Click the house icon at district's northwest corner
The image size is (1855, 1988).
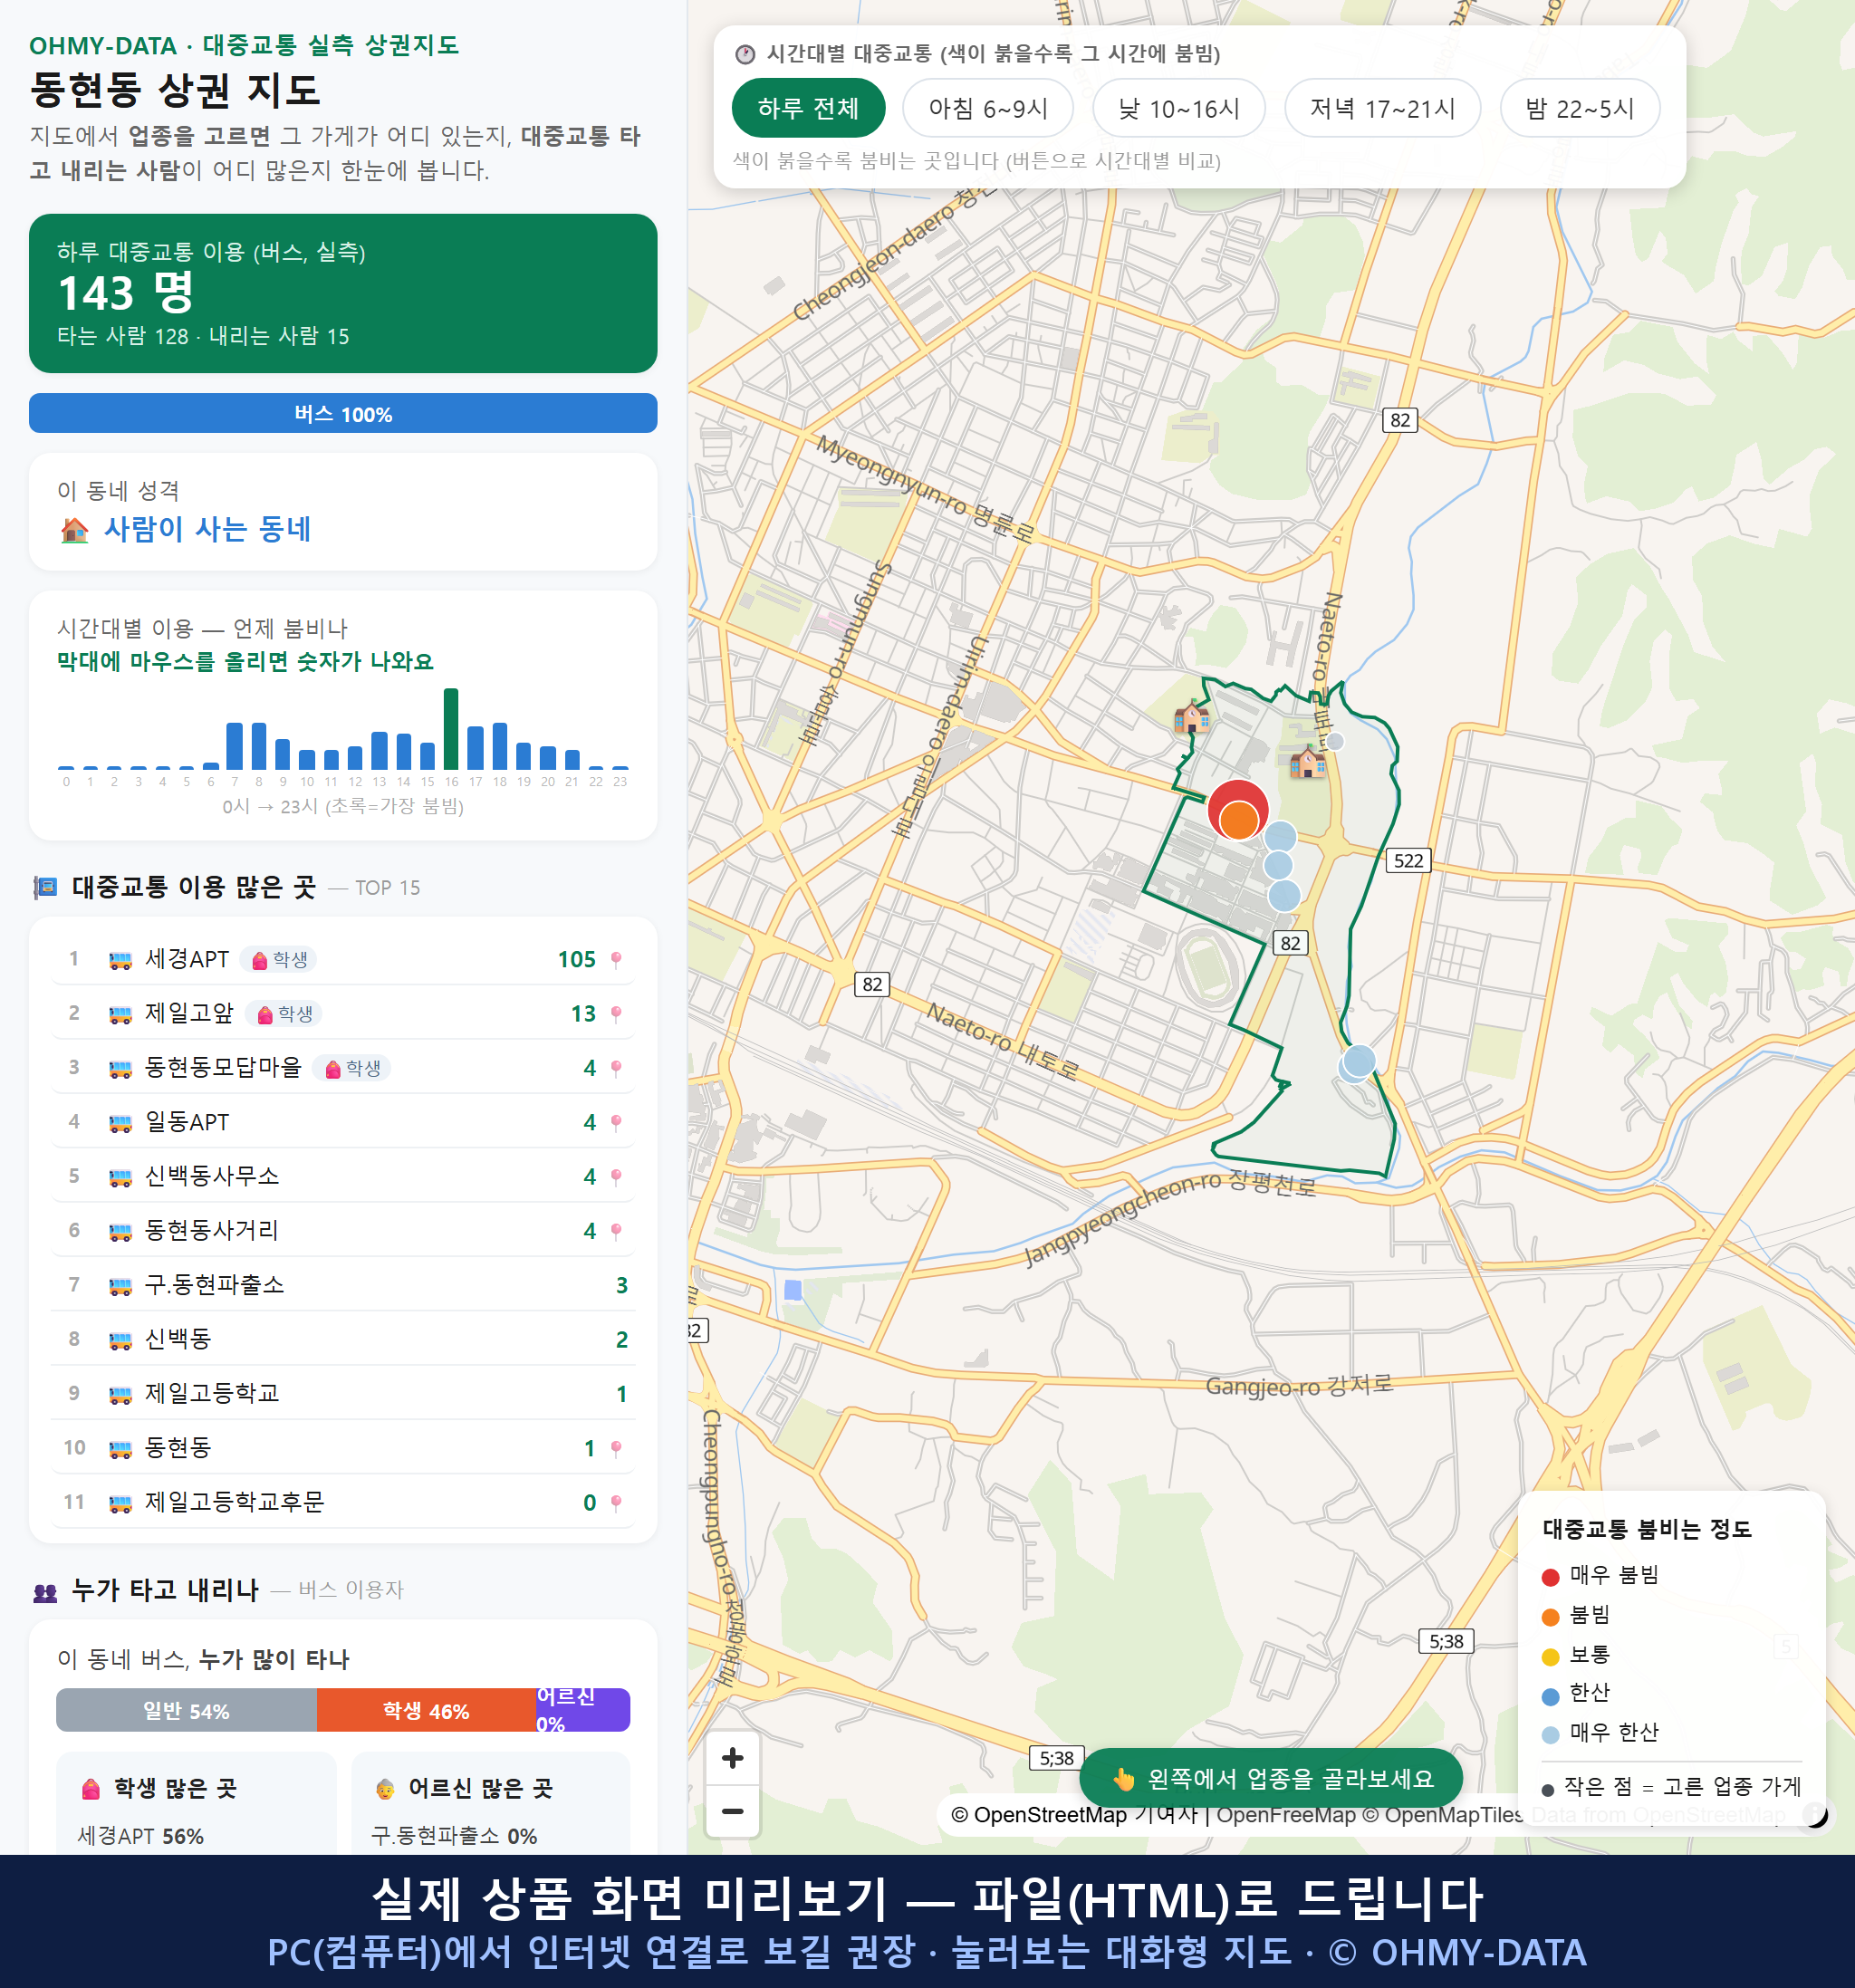click(1190, 715)
